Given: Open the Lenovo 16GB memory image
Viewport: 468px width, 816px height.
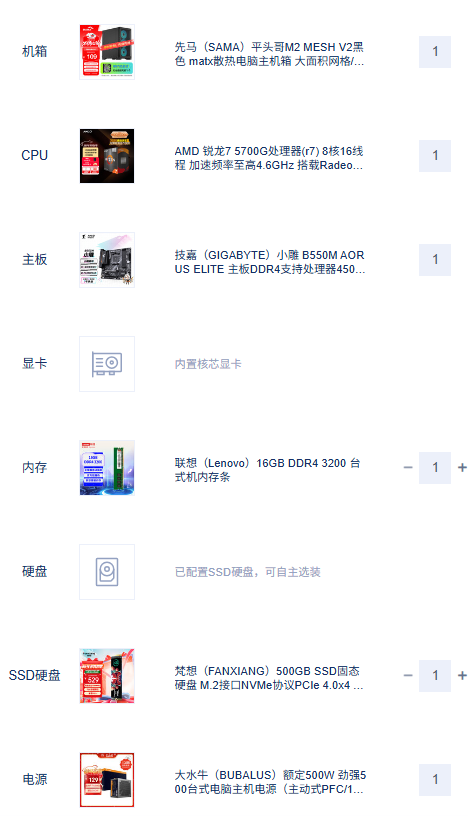Looking at the screenshot, I should [x=107, y=468].
